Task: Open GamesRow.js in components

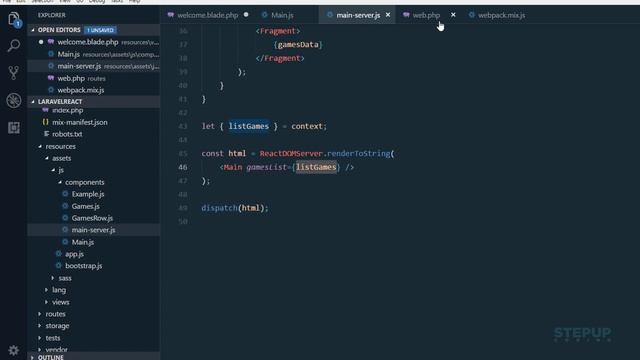Action: tap(92, 218)
